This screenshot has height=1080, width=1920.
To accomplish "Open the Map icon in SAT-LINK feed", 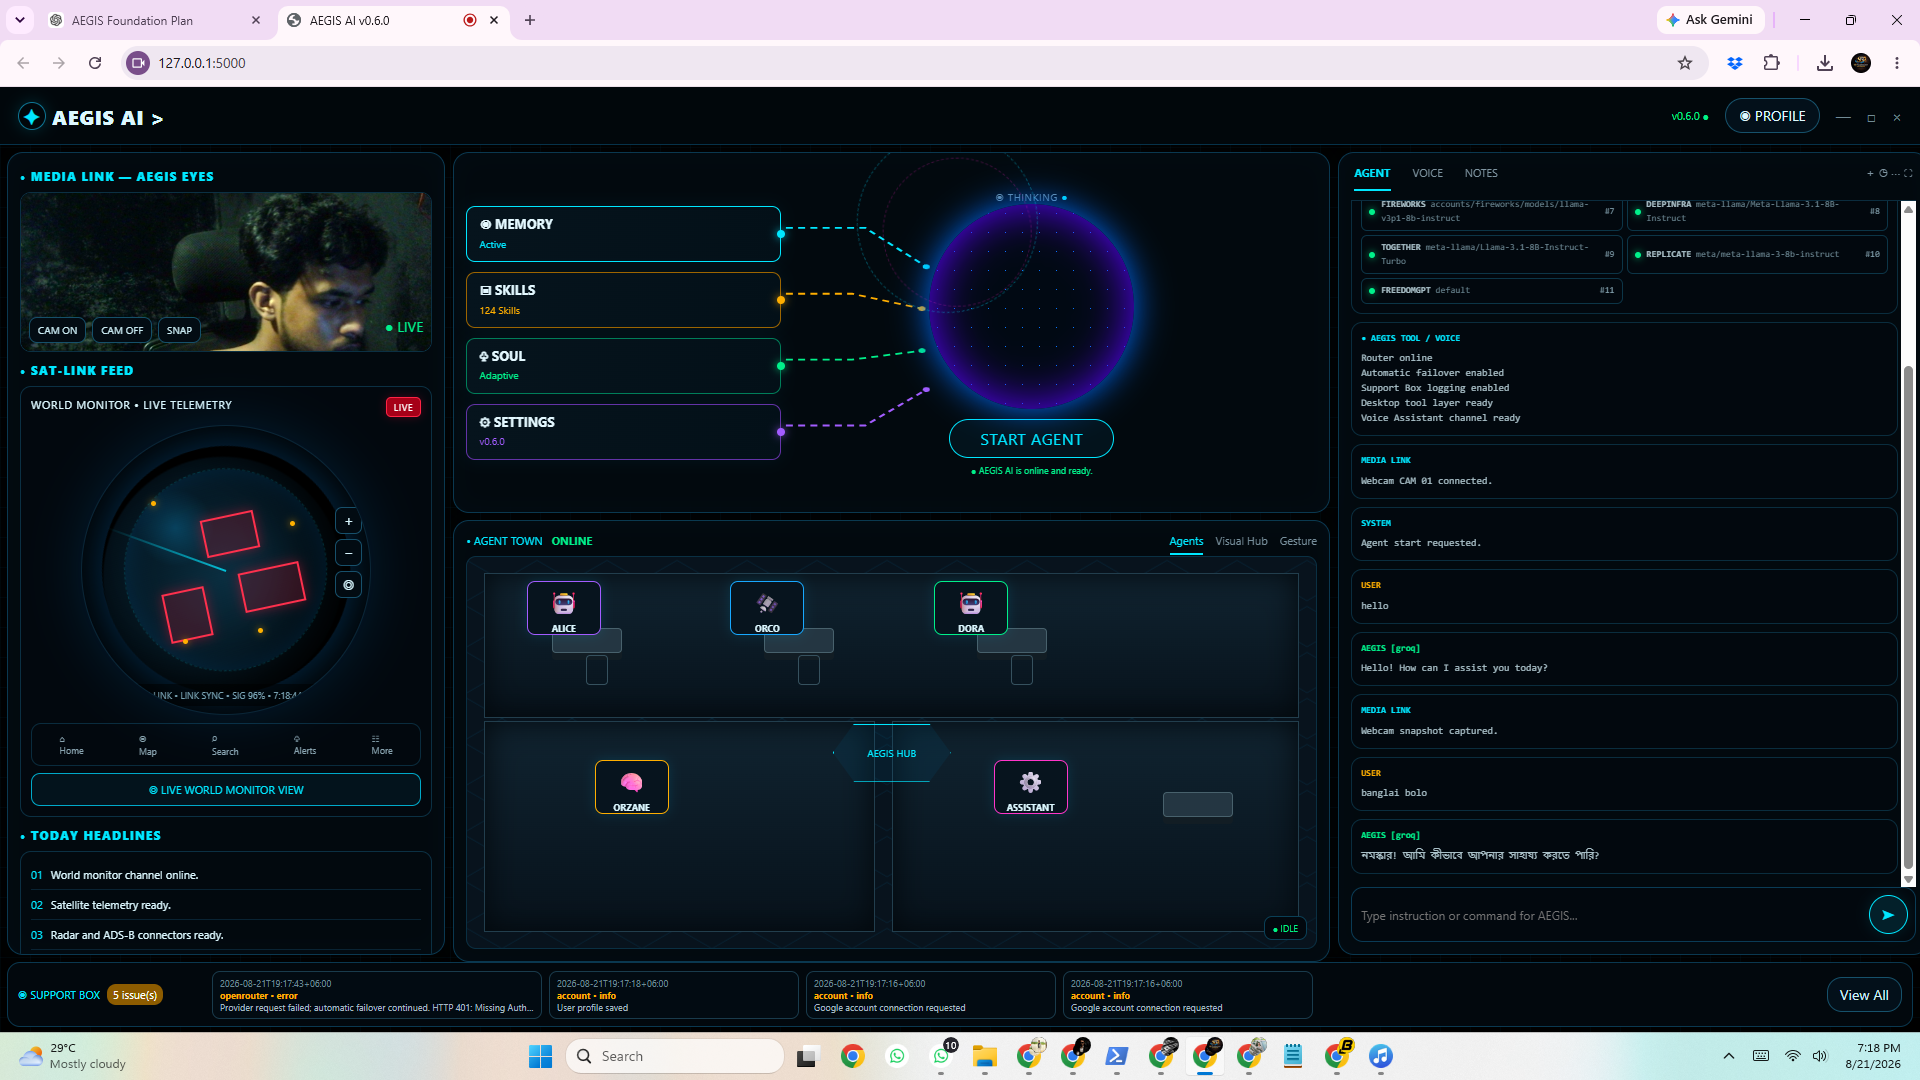I will pyautogui.click(x=147, y=745).
